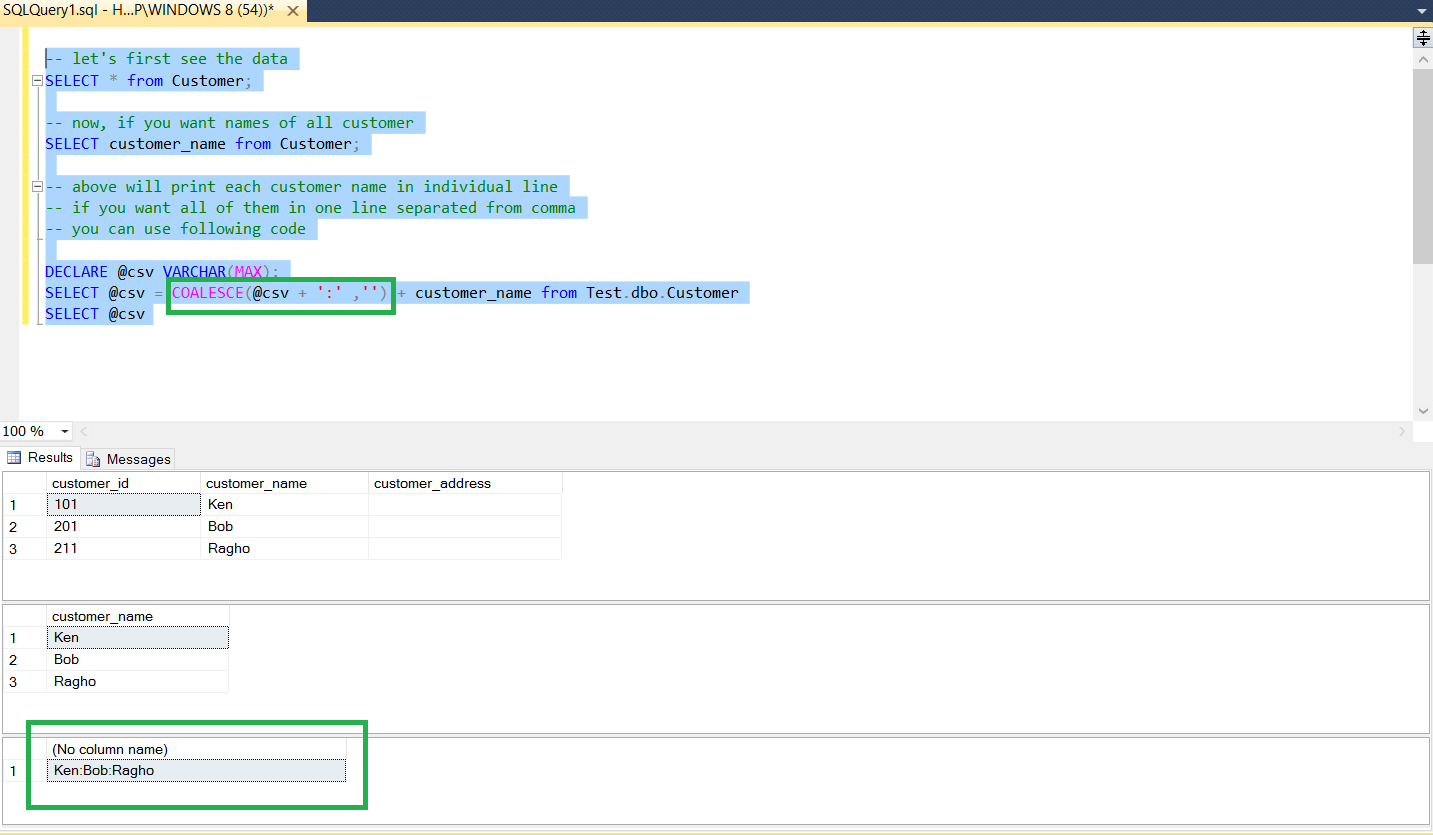Click the Messages document icon
The image size is (1433, 835).
93,458
